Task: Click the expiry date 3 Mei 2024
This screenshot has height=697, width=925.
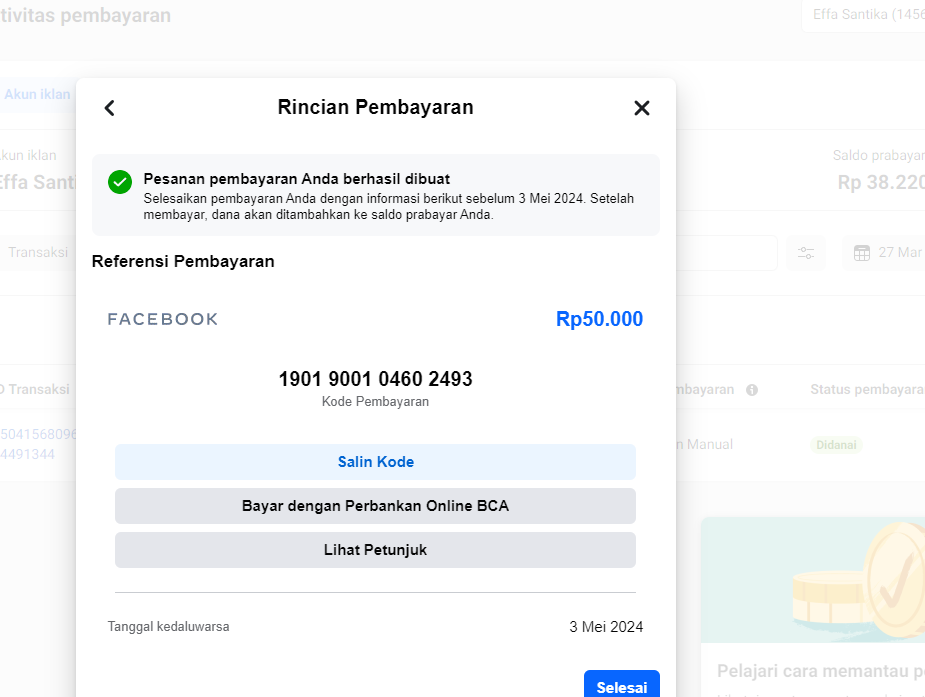Action: 606,627
